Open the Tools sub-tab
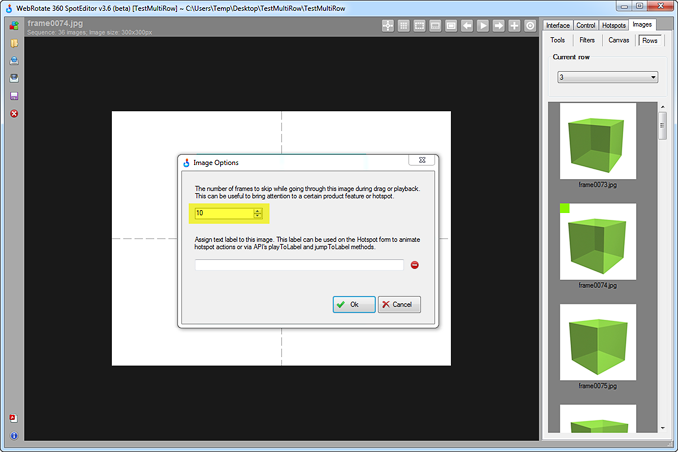 click(557, 40)
